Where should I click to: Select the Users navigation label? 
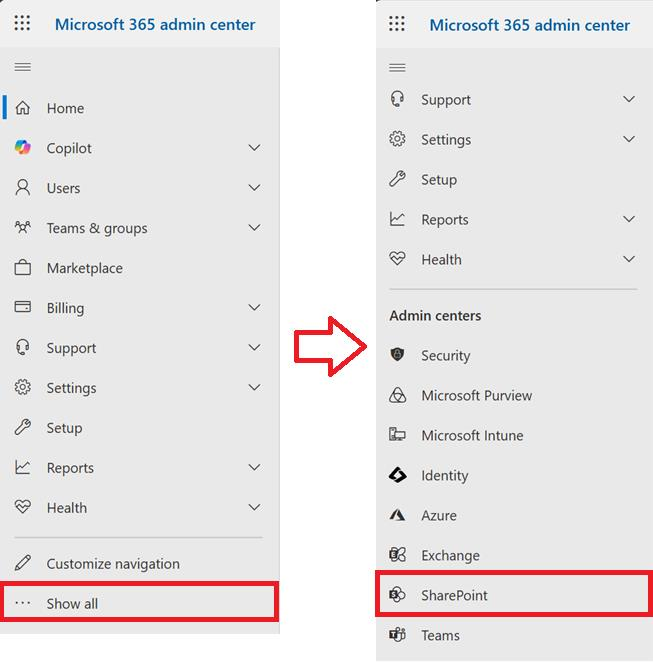click(63, 188)
